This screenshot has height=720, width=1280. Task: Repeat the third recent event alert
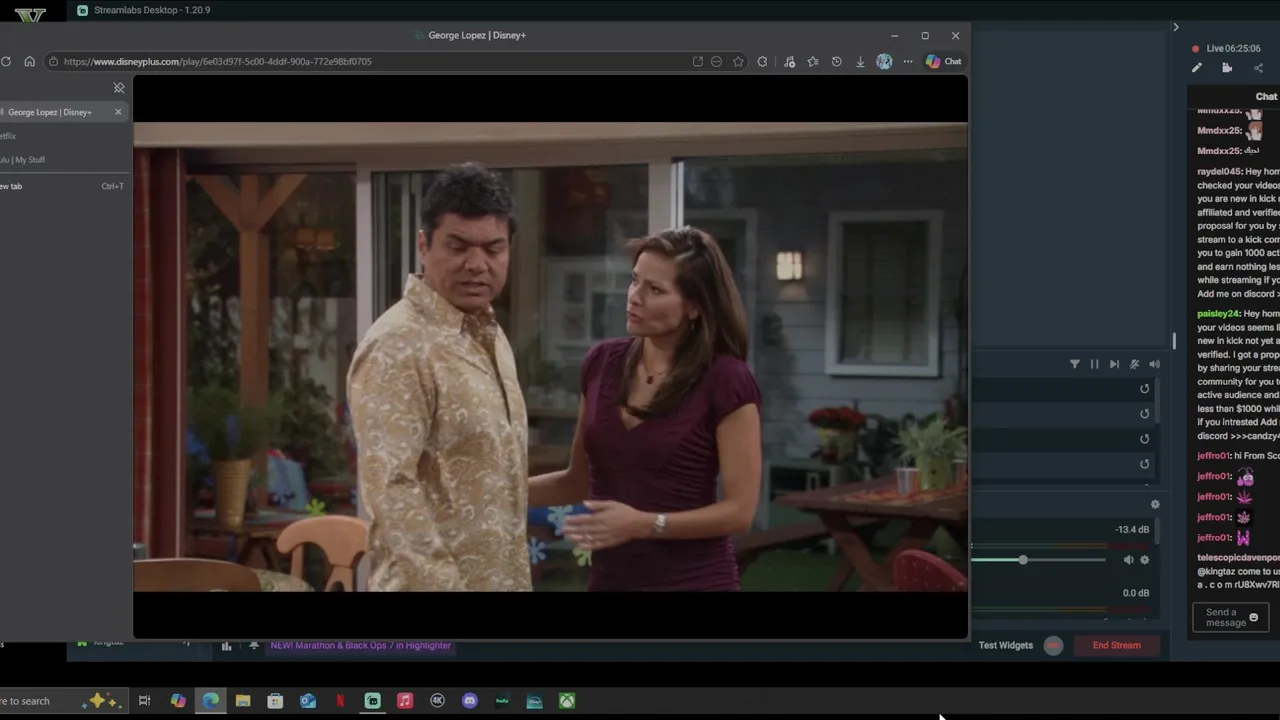1145,439
